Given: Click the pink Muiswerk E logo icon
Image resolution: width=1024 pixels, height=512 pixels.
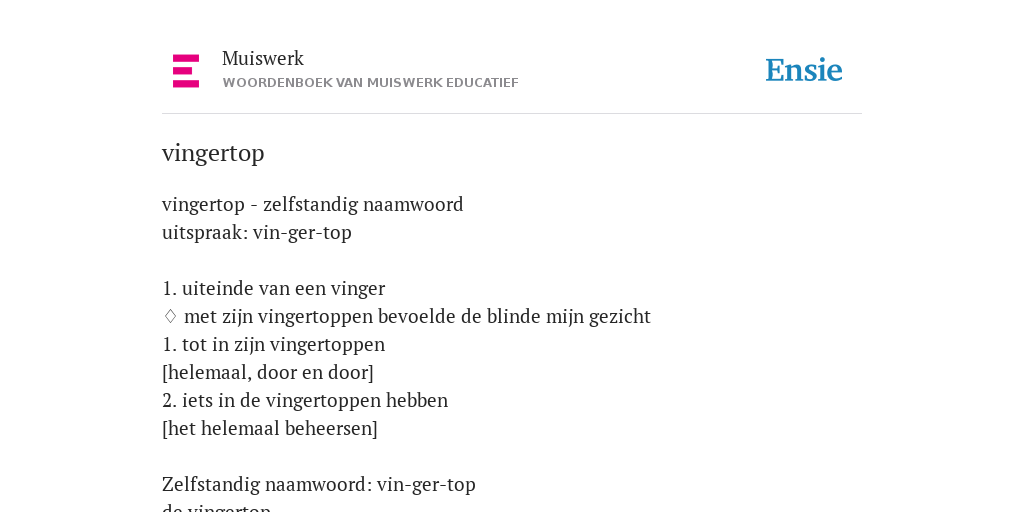Looking at the screenshot, I should tap(186, 71).
